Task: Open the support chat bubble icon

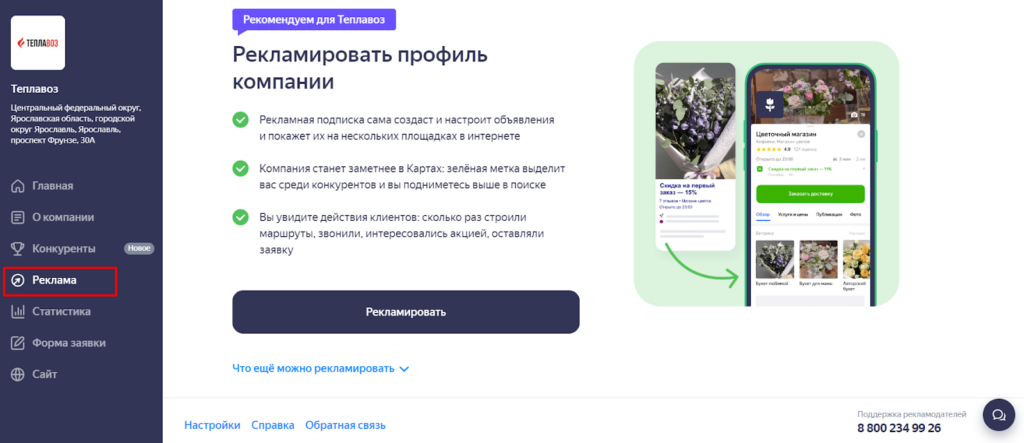Action: (999, 415)
